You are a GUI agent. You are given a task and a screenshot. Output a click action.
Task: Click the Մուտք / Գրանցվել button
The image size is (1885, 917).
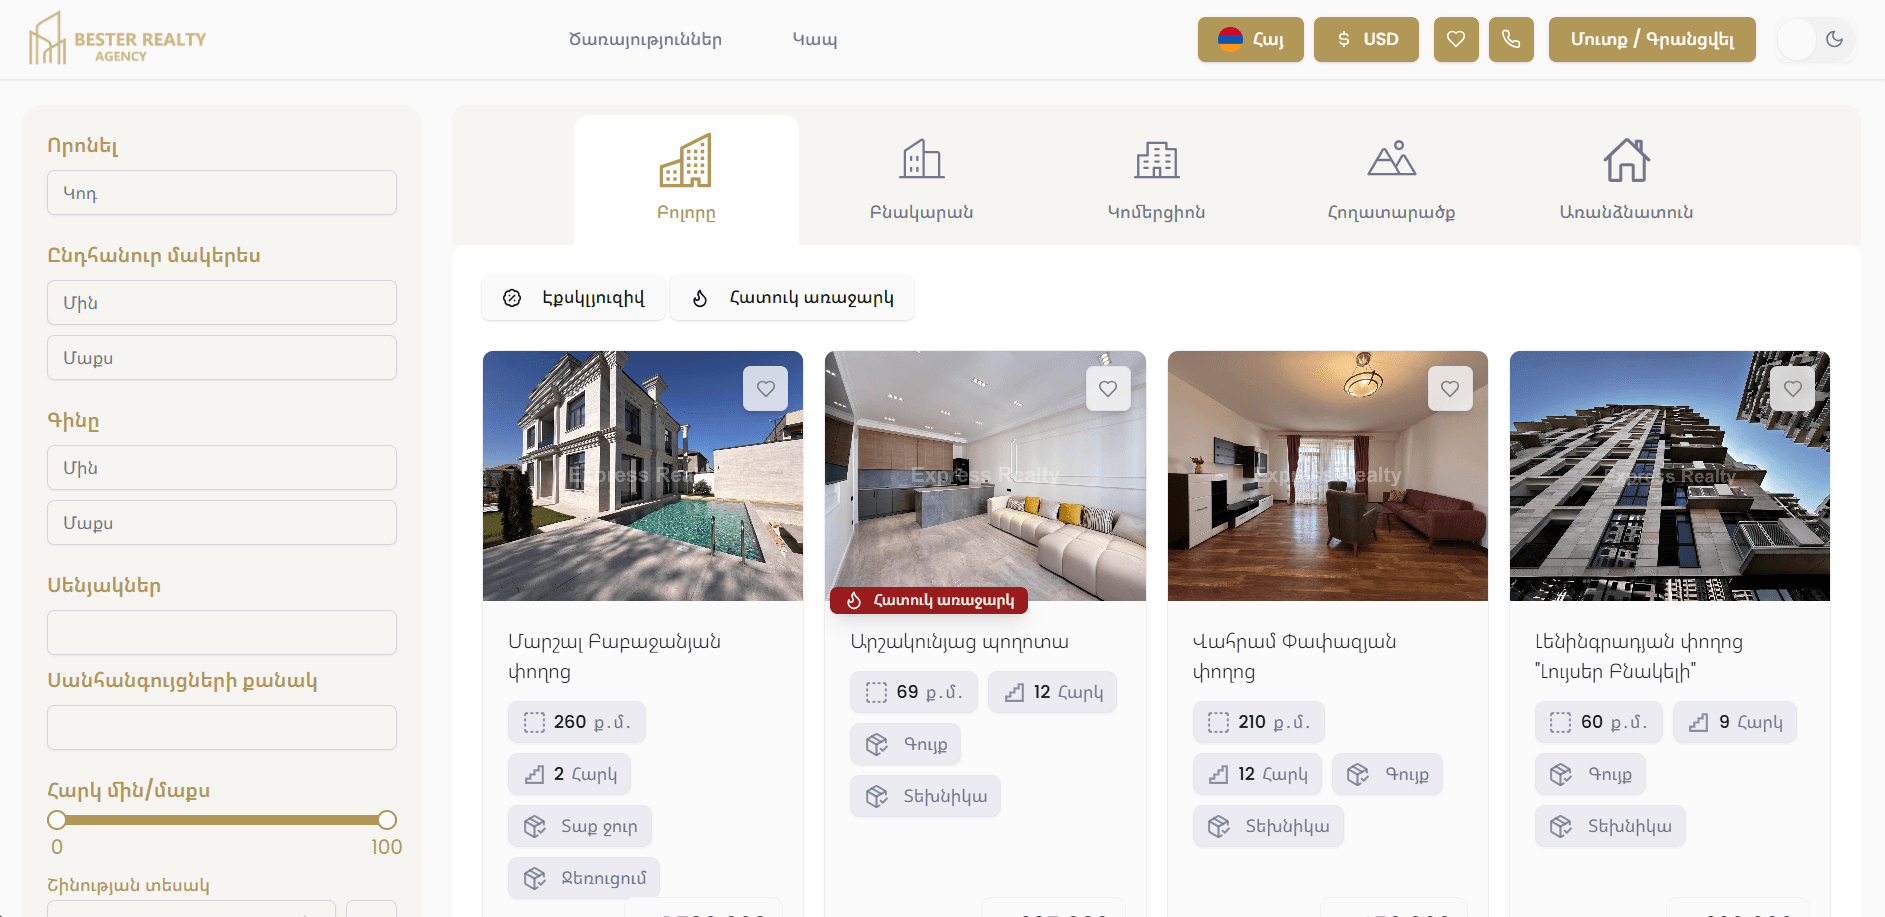1651,40
